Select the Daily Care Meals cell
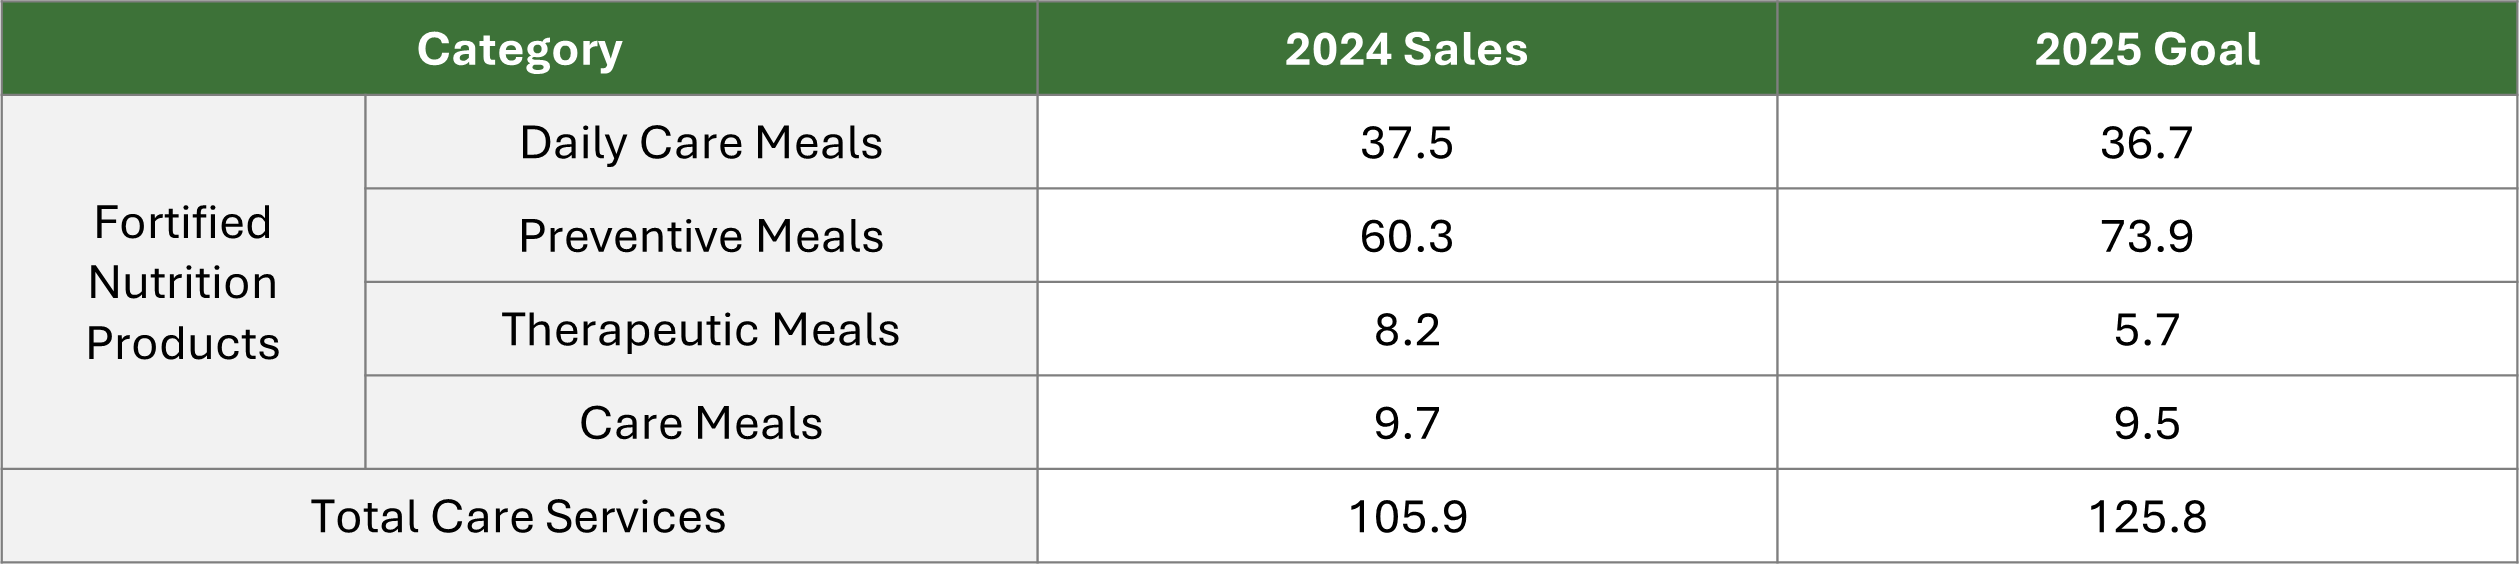The width and height of the screenshot is (2520, 577). click(x=701, y=142)
